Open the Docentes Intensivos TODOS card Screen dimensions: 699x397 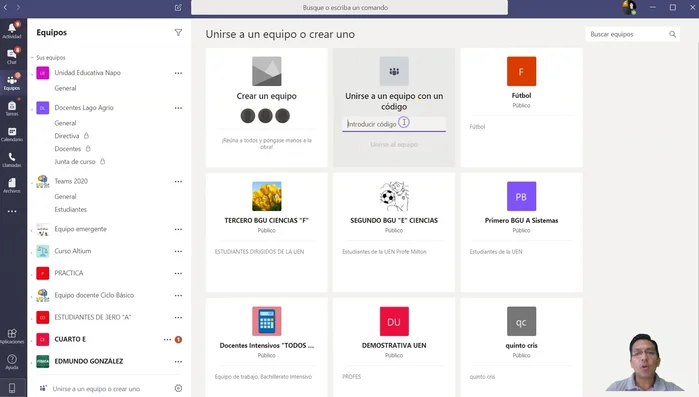tap(267, 348)
